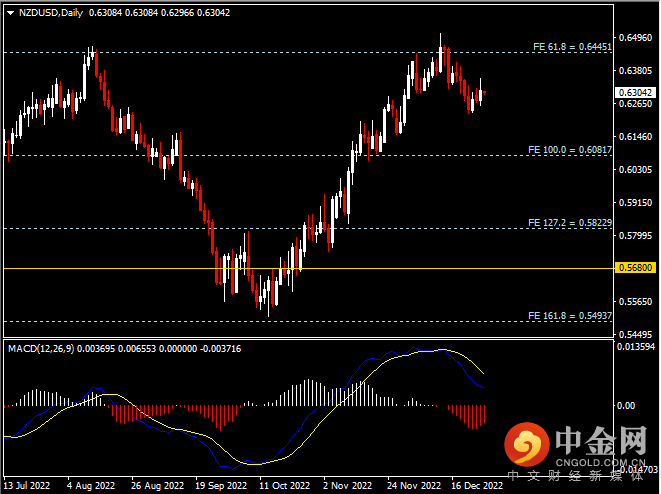This screenshot has height=494, width=661.
Task: Click the 0.60305 price axis label
Action: click(636, 169)
